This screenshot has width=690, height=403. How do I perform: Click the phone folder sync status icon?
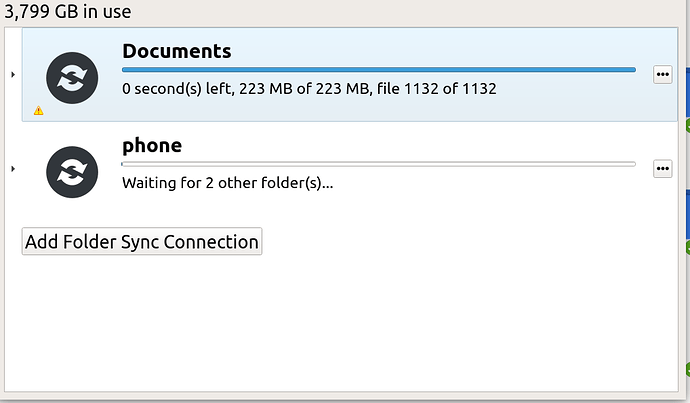click(72, 172)
